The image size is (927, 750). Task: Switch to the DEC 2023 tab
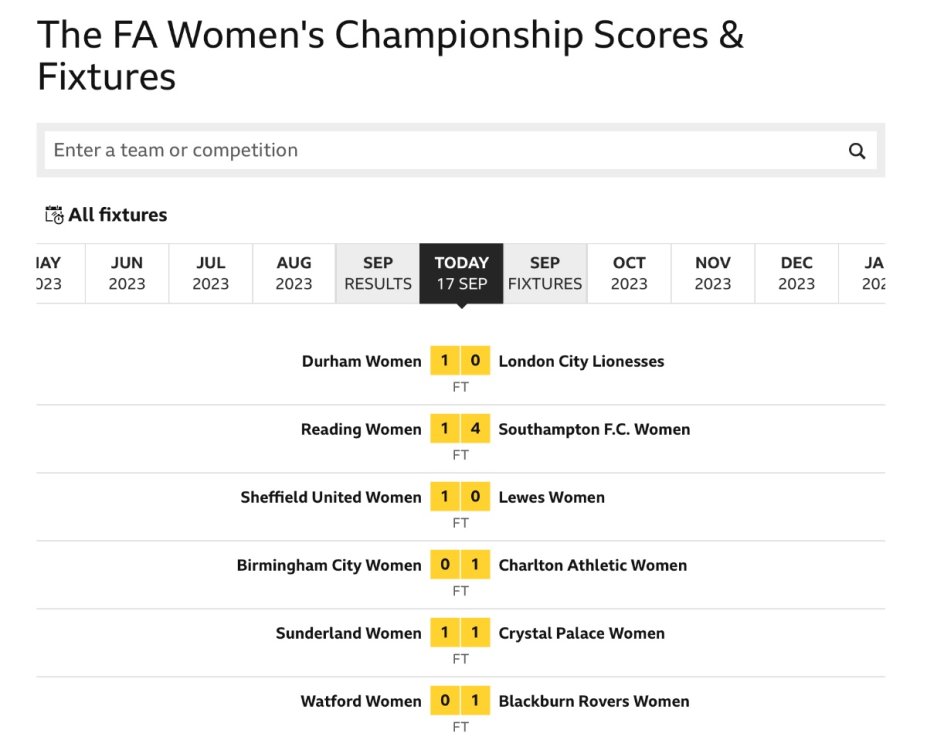coord(797,273)
